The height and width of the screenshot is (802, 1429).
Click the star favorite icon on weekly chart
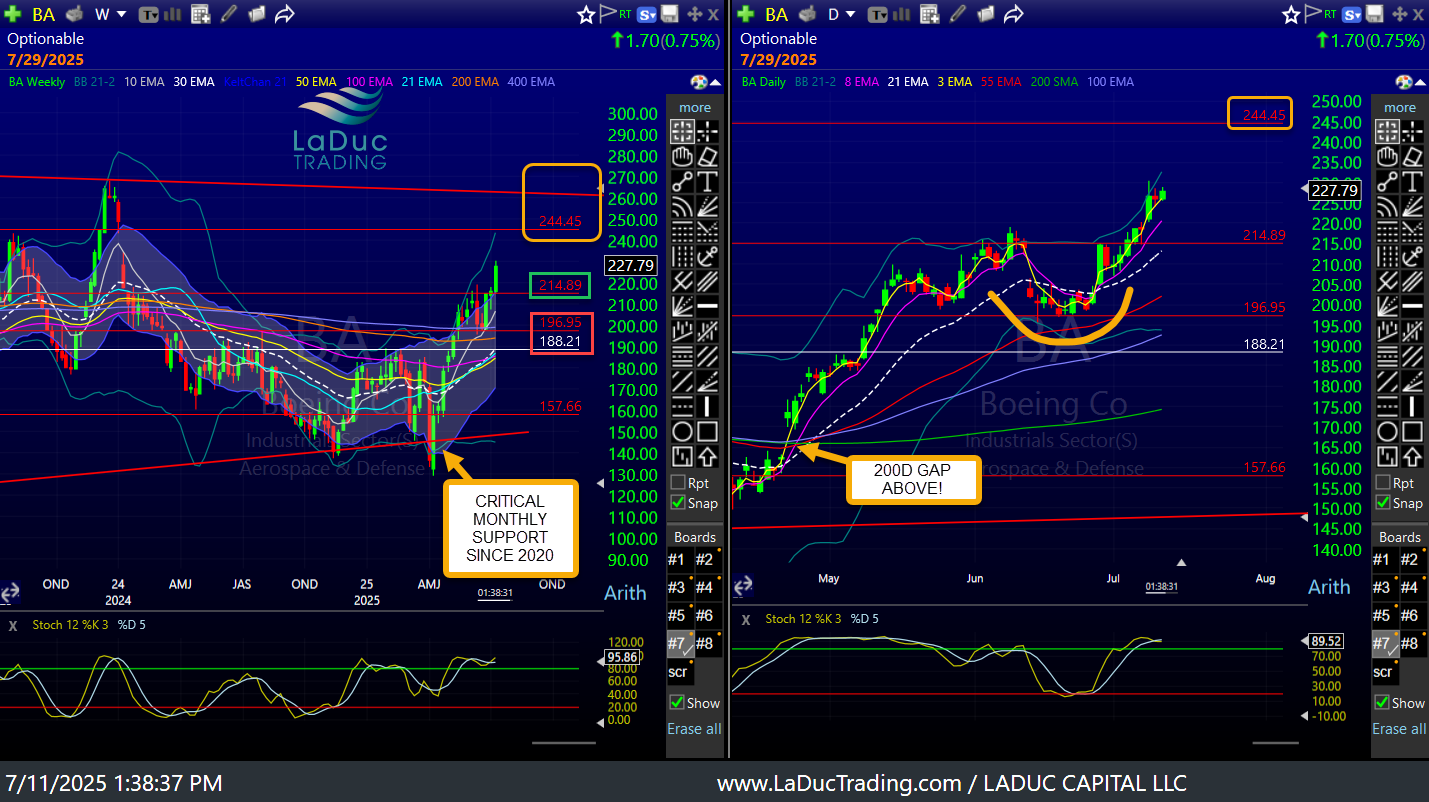click(x=586, y=14)
